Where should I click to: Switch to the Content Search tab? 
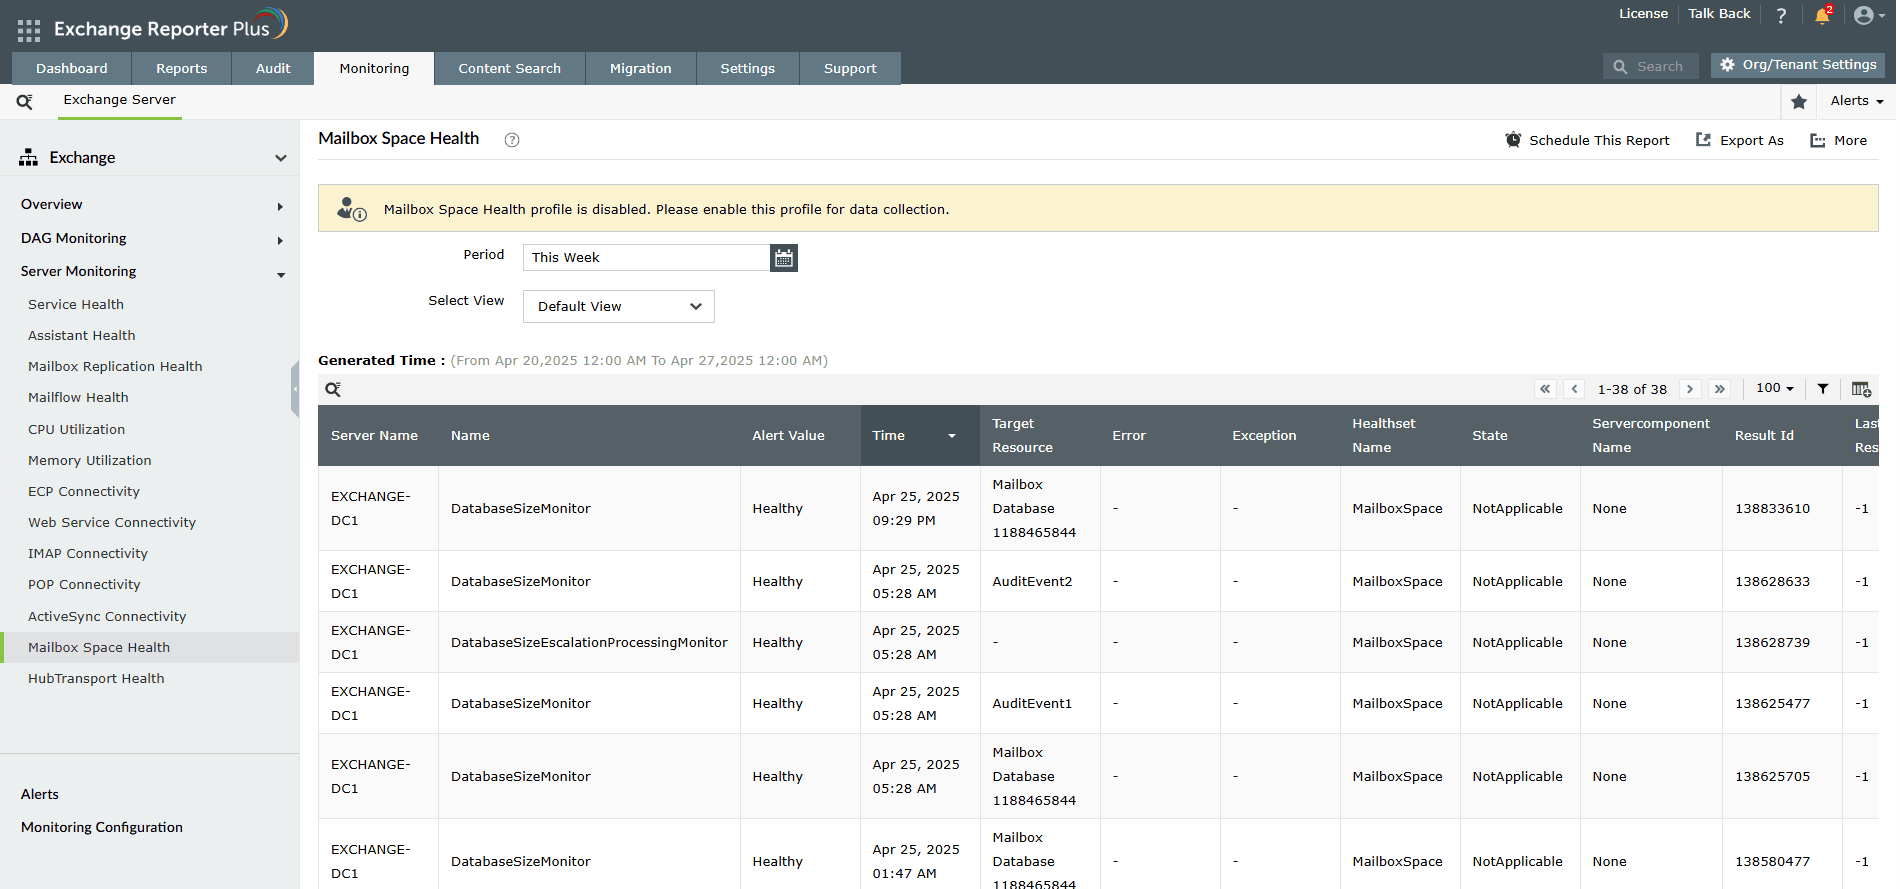pos(510,68)
